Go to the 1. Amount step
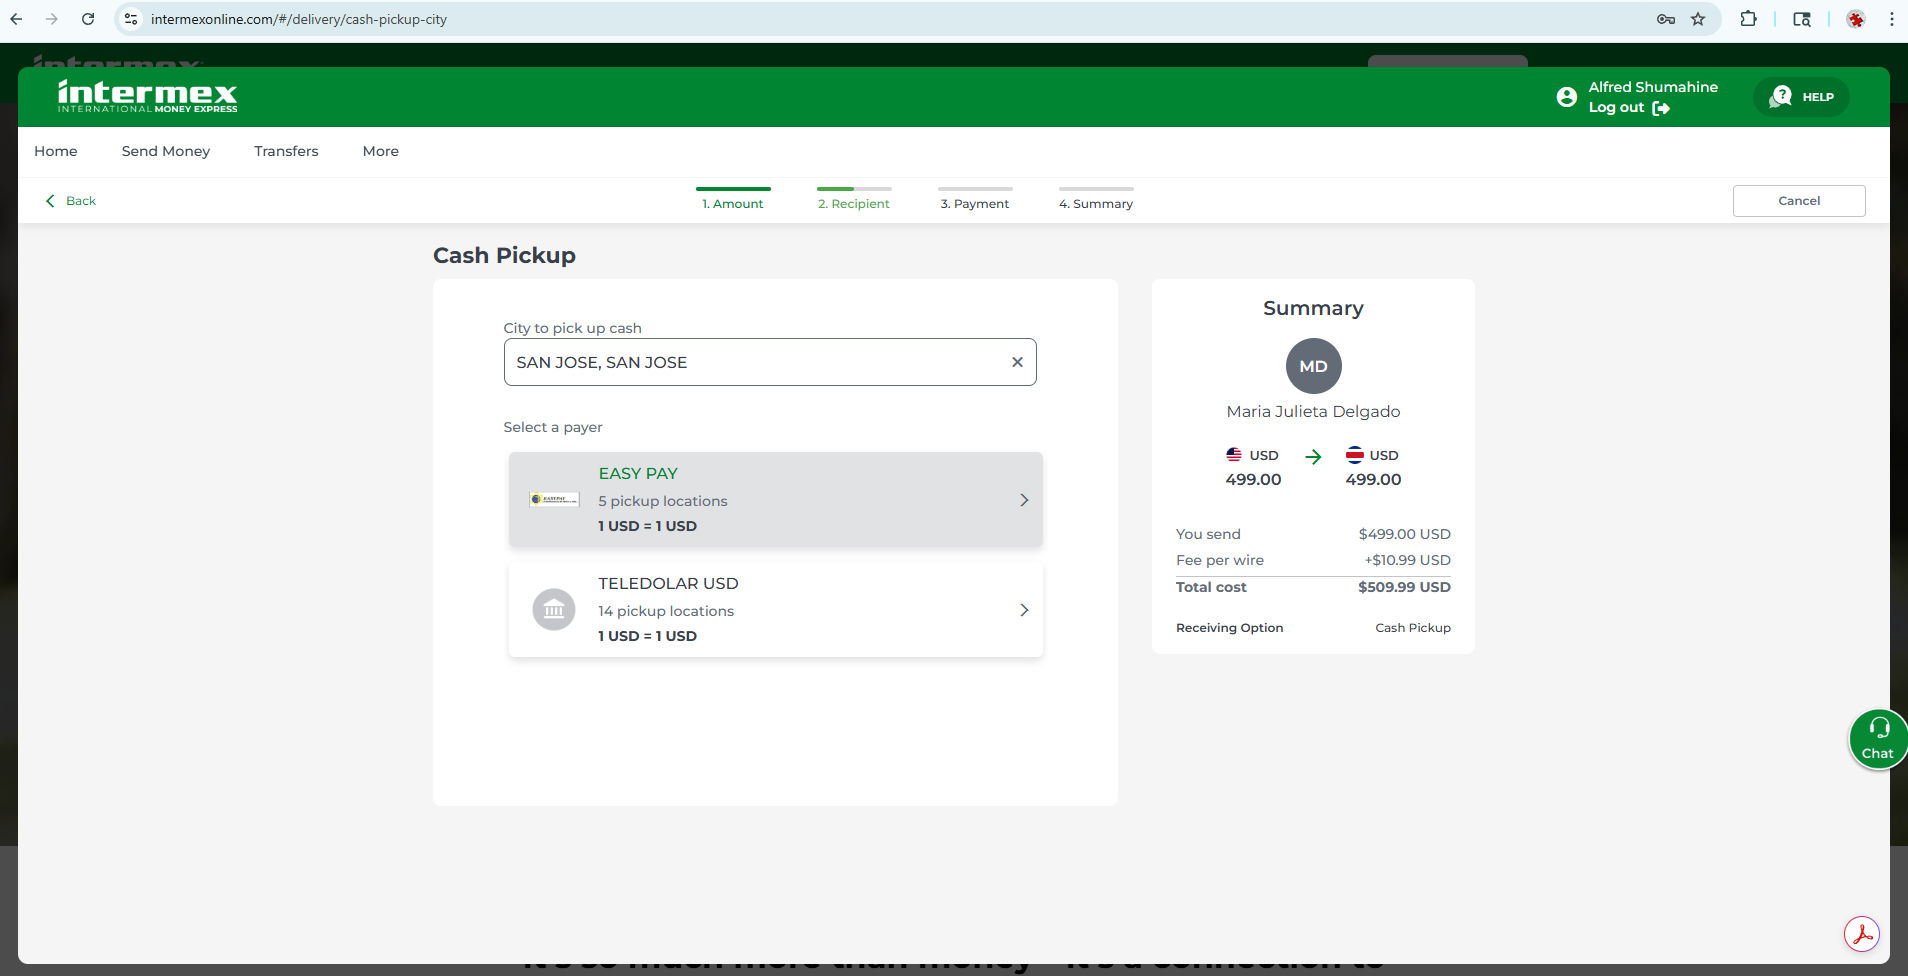This screenshot has height=976, width=1908. click(732, 203)
